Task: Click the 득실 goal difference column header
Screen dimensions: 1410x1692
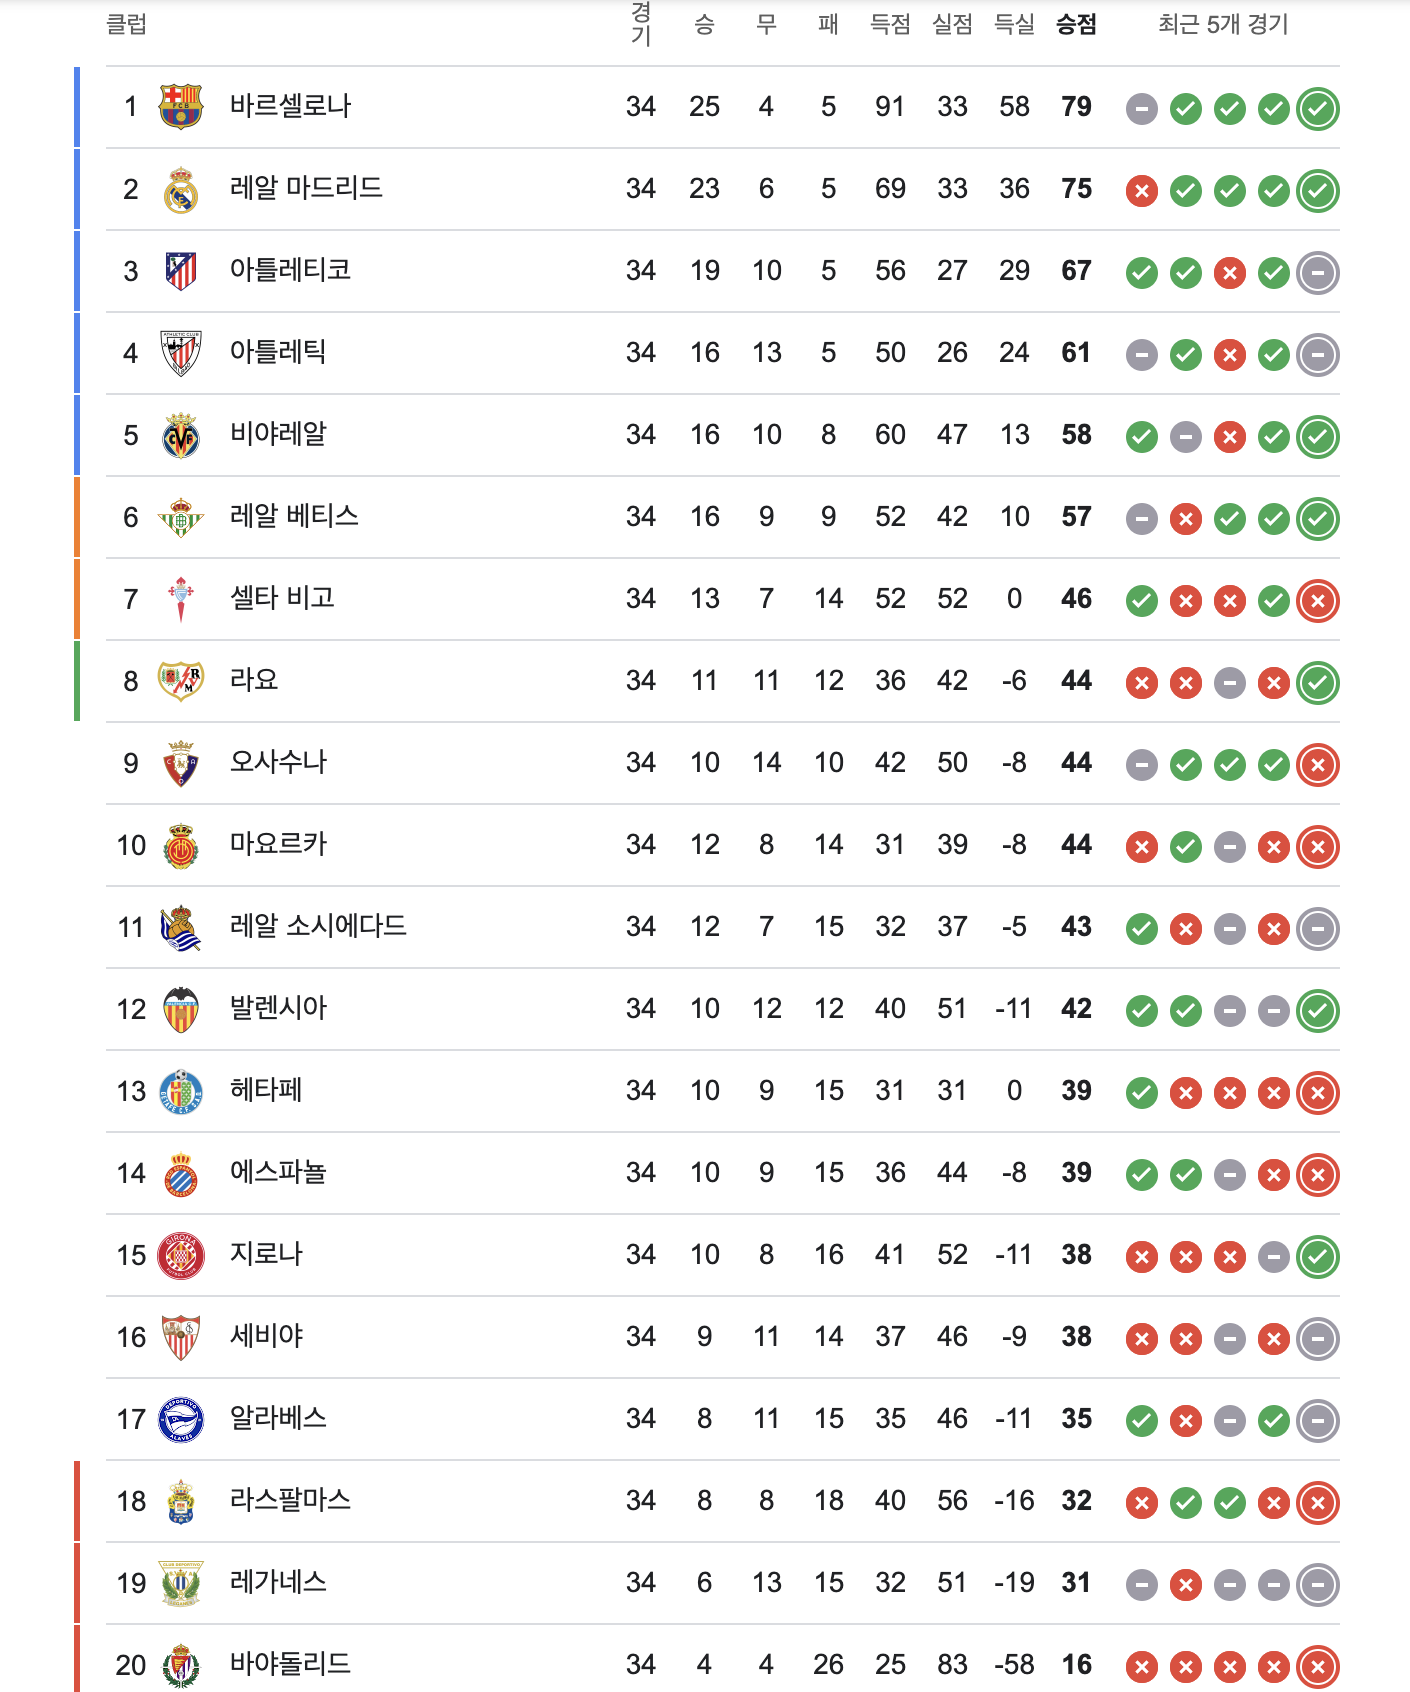Action: [1014, 25]
